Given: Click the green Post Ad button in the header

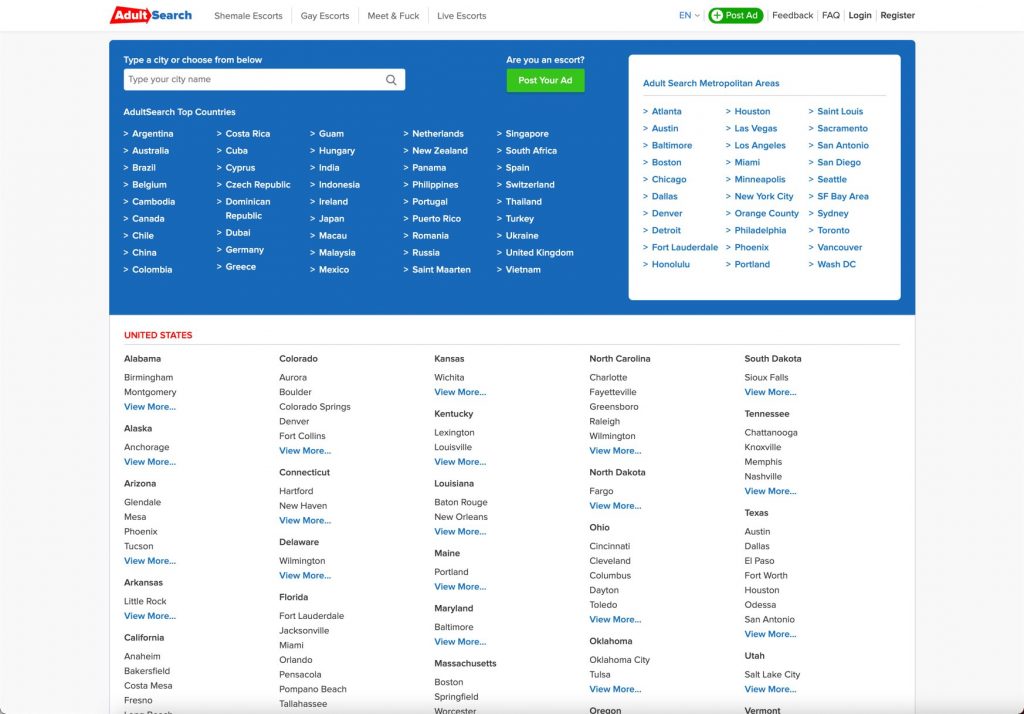Looking at the screenshot, I should click(x=735, y=15).
